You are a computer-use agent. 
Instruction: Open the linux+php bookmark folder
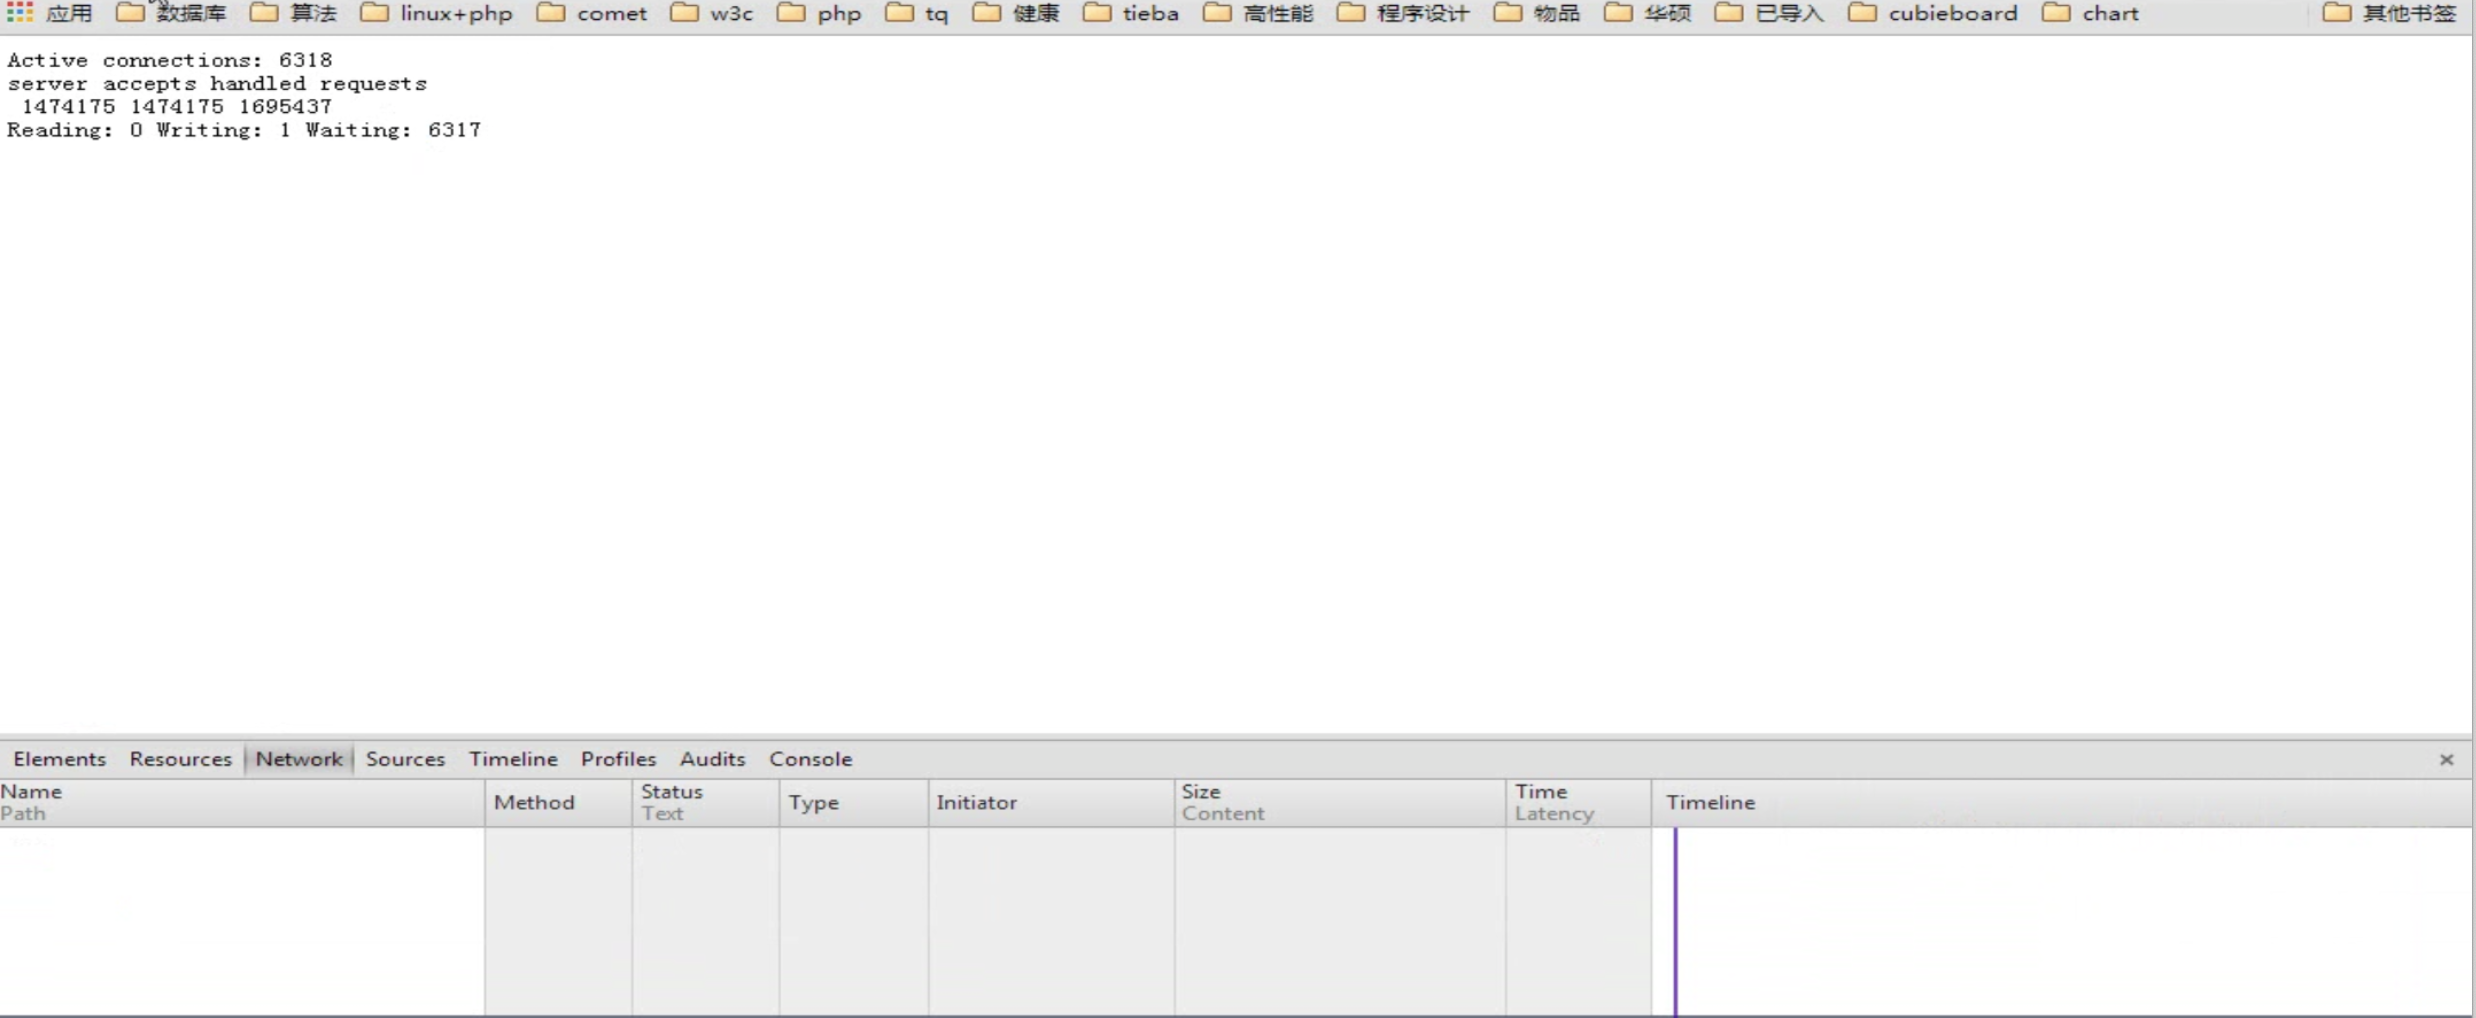(436, 13)
